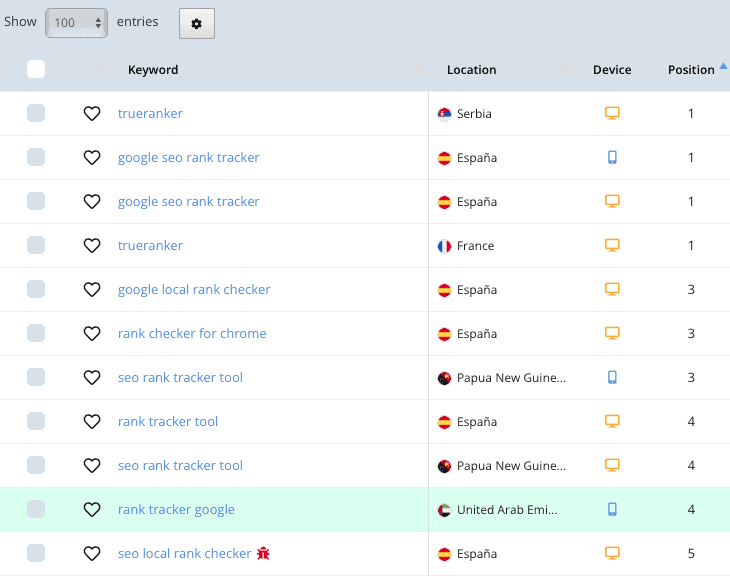Screen dimensions: 730x576
Task: Open the table settings gear button
Action: pos(196,23)
